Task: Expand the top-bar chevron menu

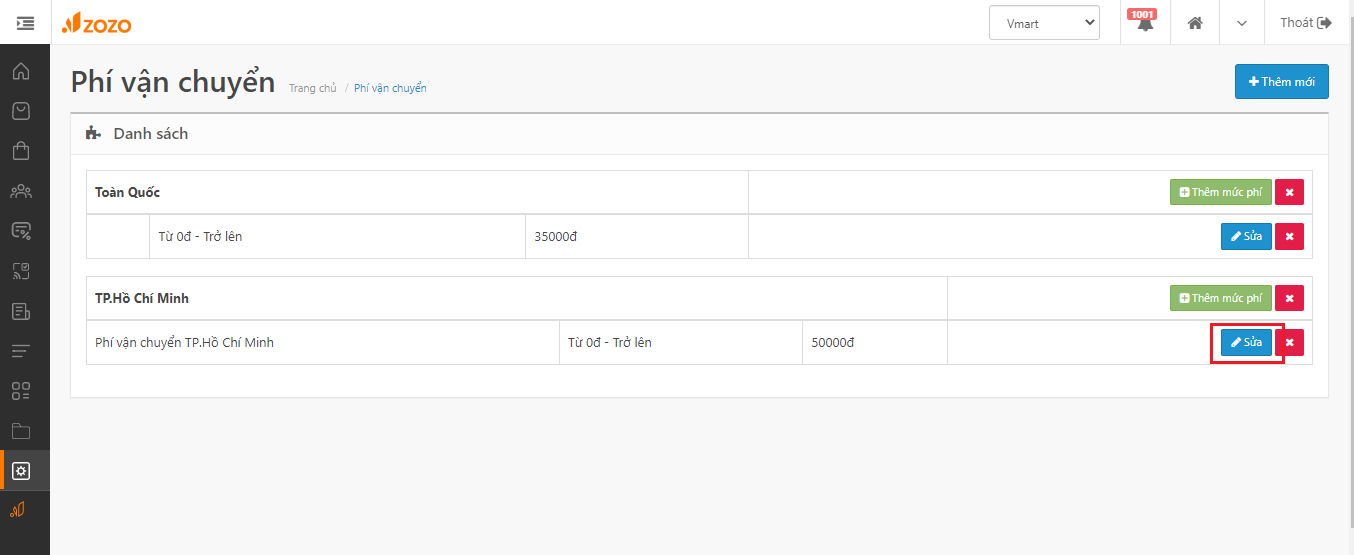Action: click(x=1242, y=23)
